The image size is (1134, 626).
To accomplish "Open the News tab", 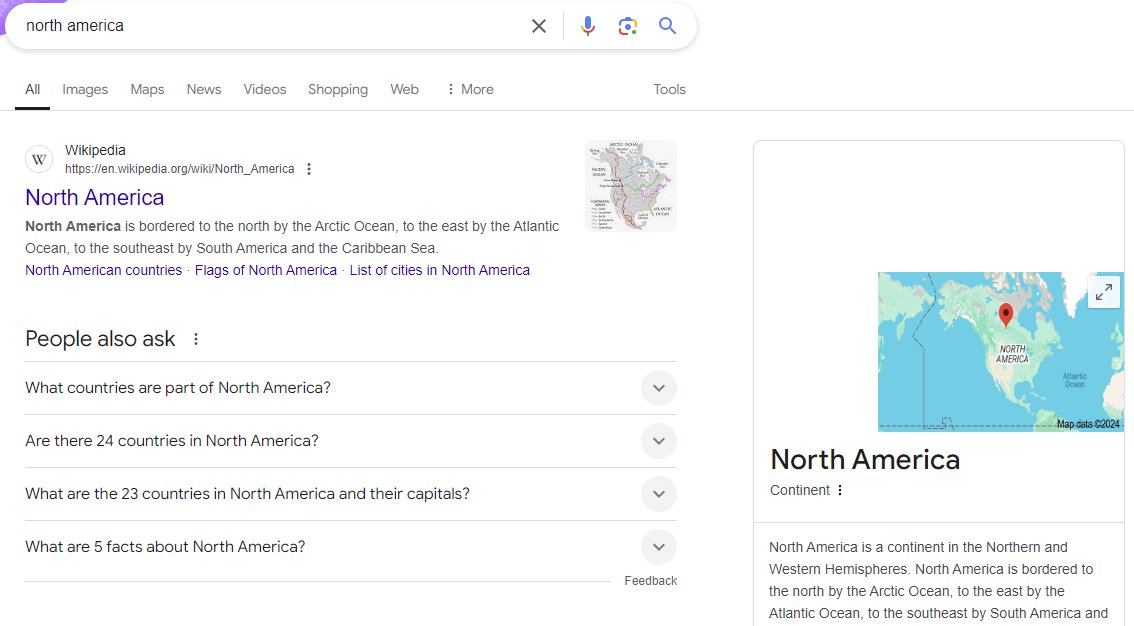I will (x=203, y=89).
